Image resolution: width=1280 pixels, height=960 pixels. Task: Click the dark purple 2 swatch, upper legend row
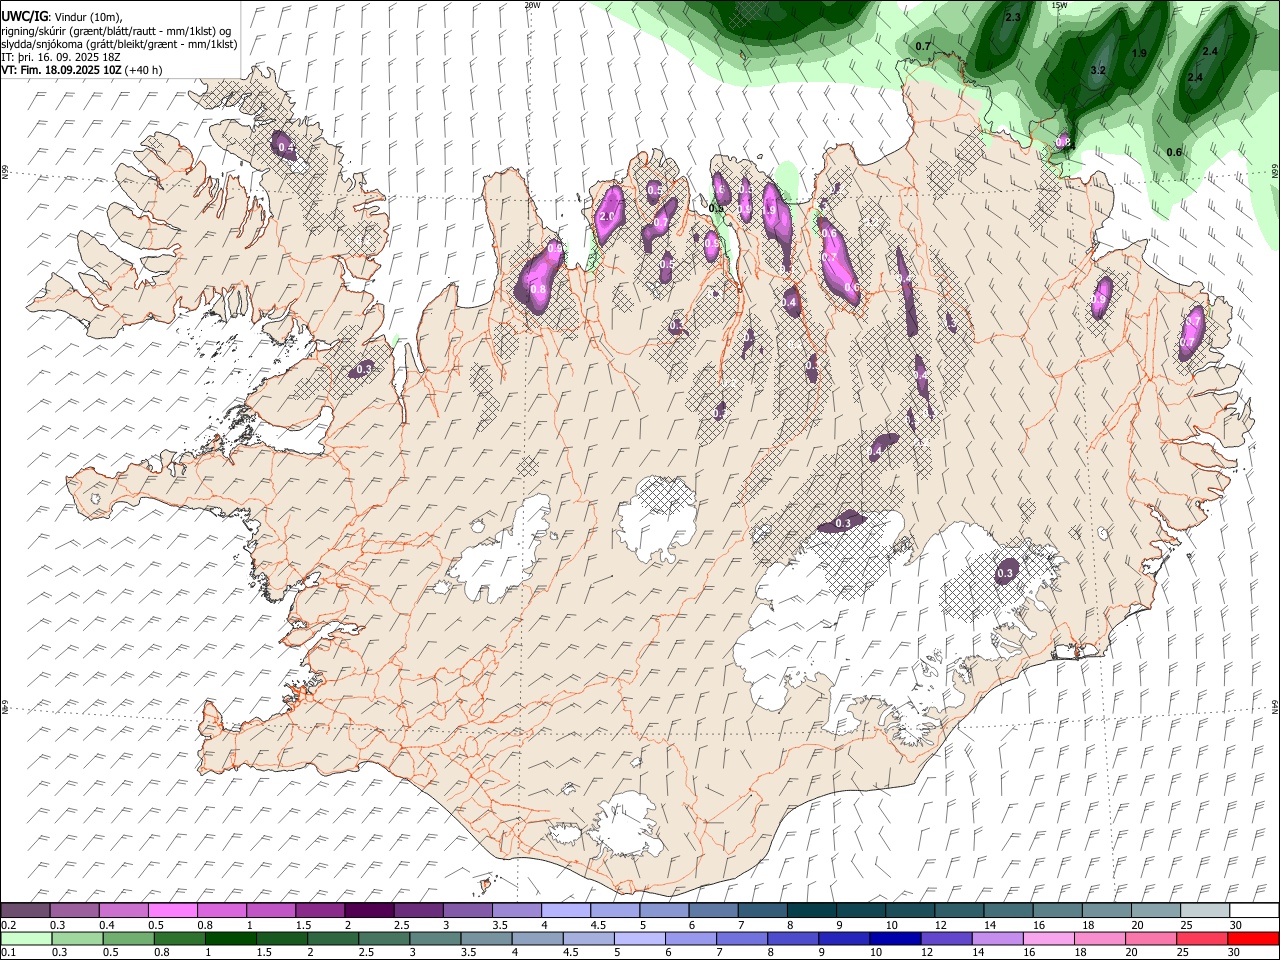pos(369,910)
